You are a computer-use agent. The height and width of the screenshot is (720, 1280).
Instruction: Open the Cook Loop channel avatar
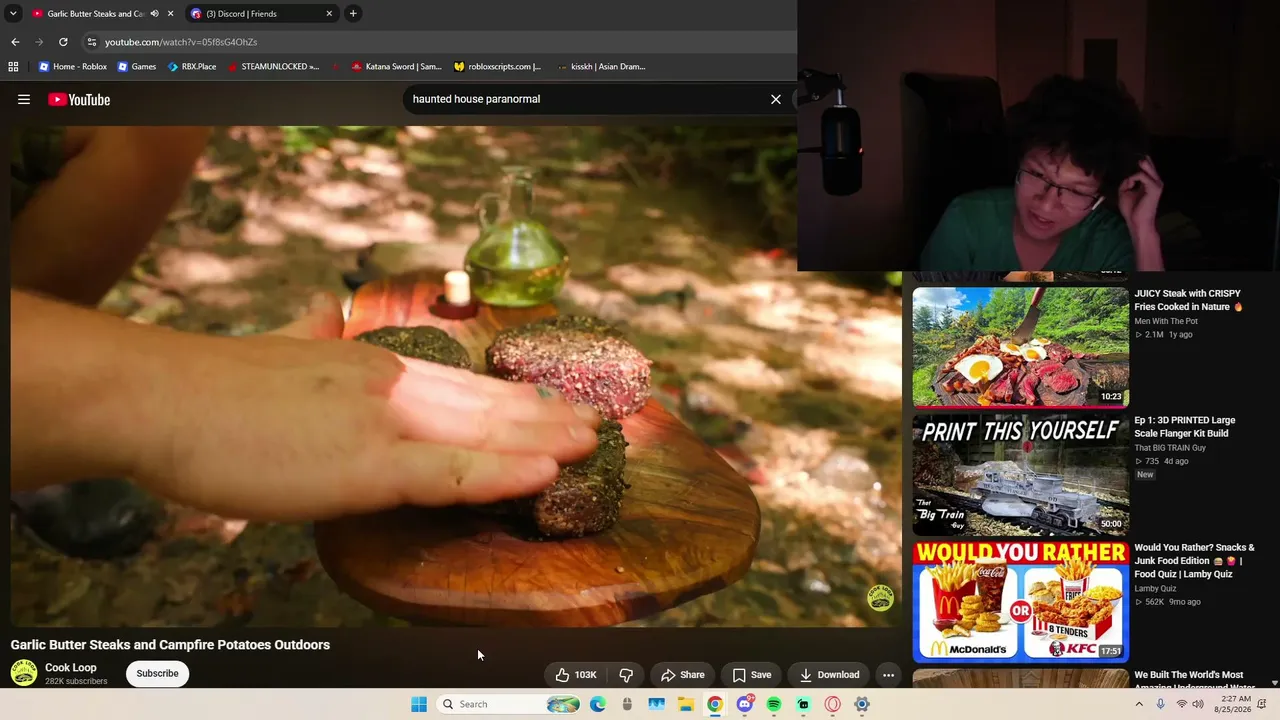click(x=24, y=673)
